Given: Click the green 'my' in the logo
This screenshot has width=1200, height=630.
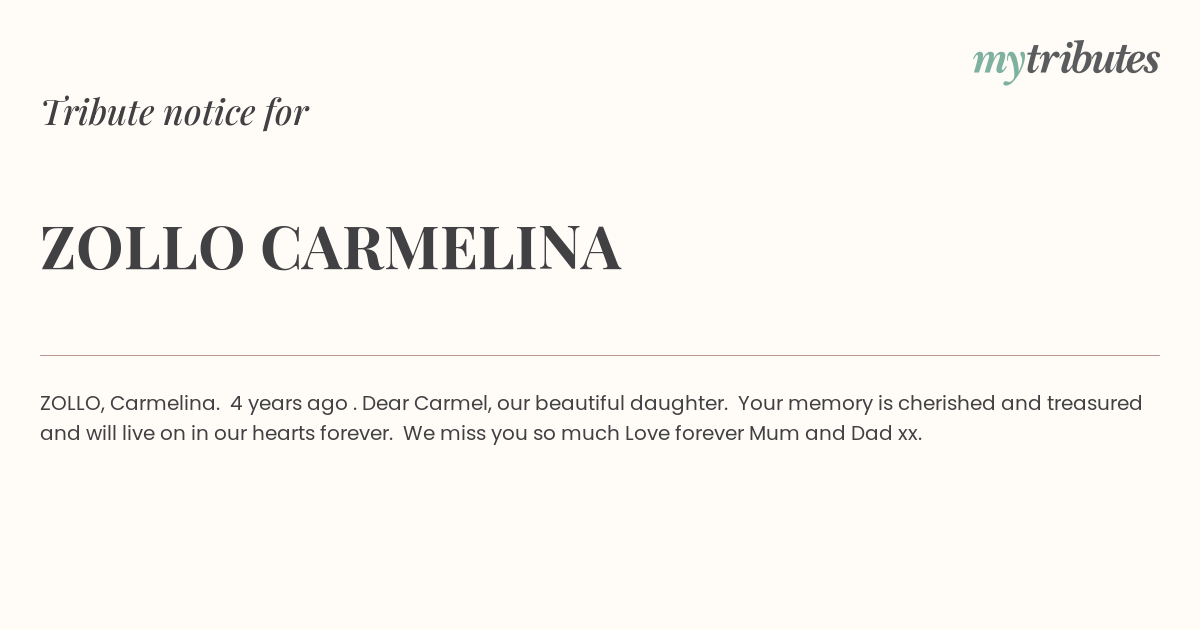Looking at the screenshot, I should tap(998, 65).
